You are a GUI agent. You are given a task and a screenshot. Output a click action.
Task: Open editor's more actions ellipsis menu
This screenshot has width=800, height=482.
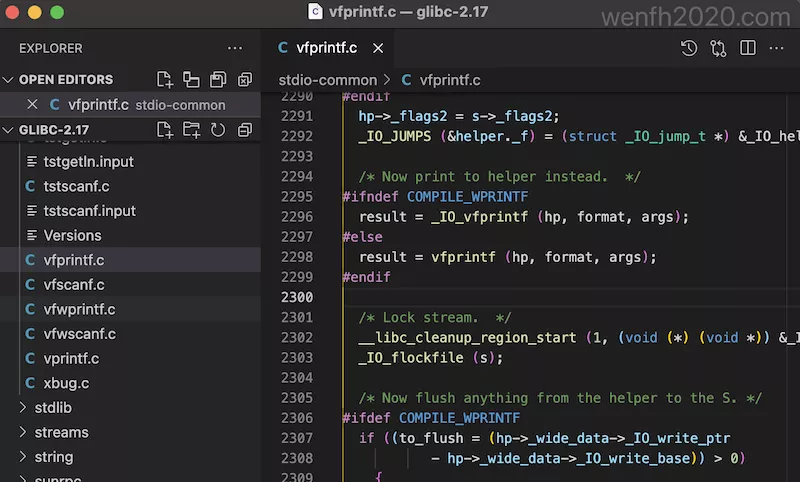776,48
